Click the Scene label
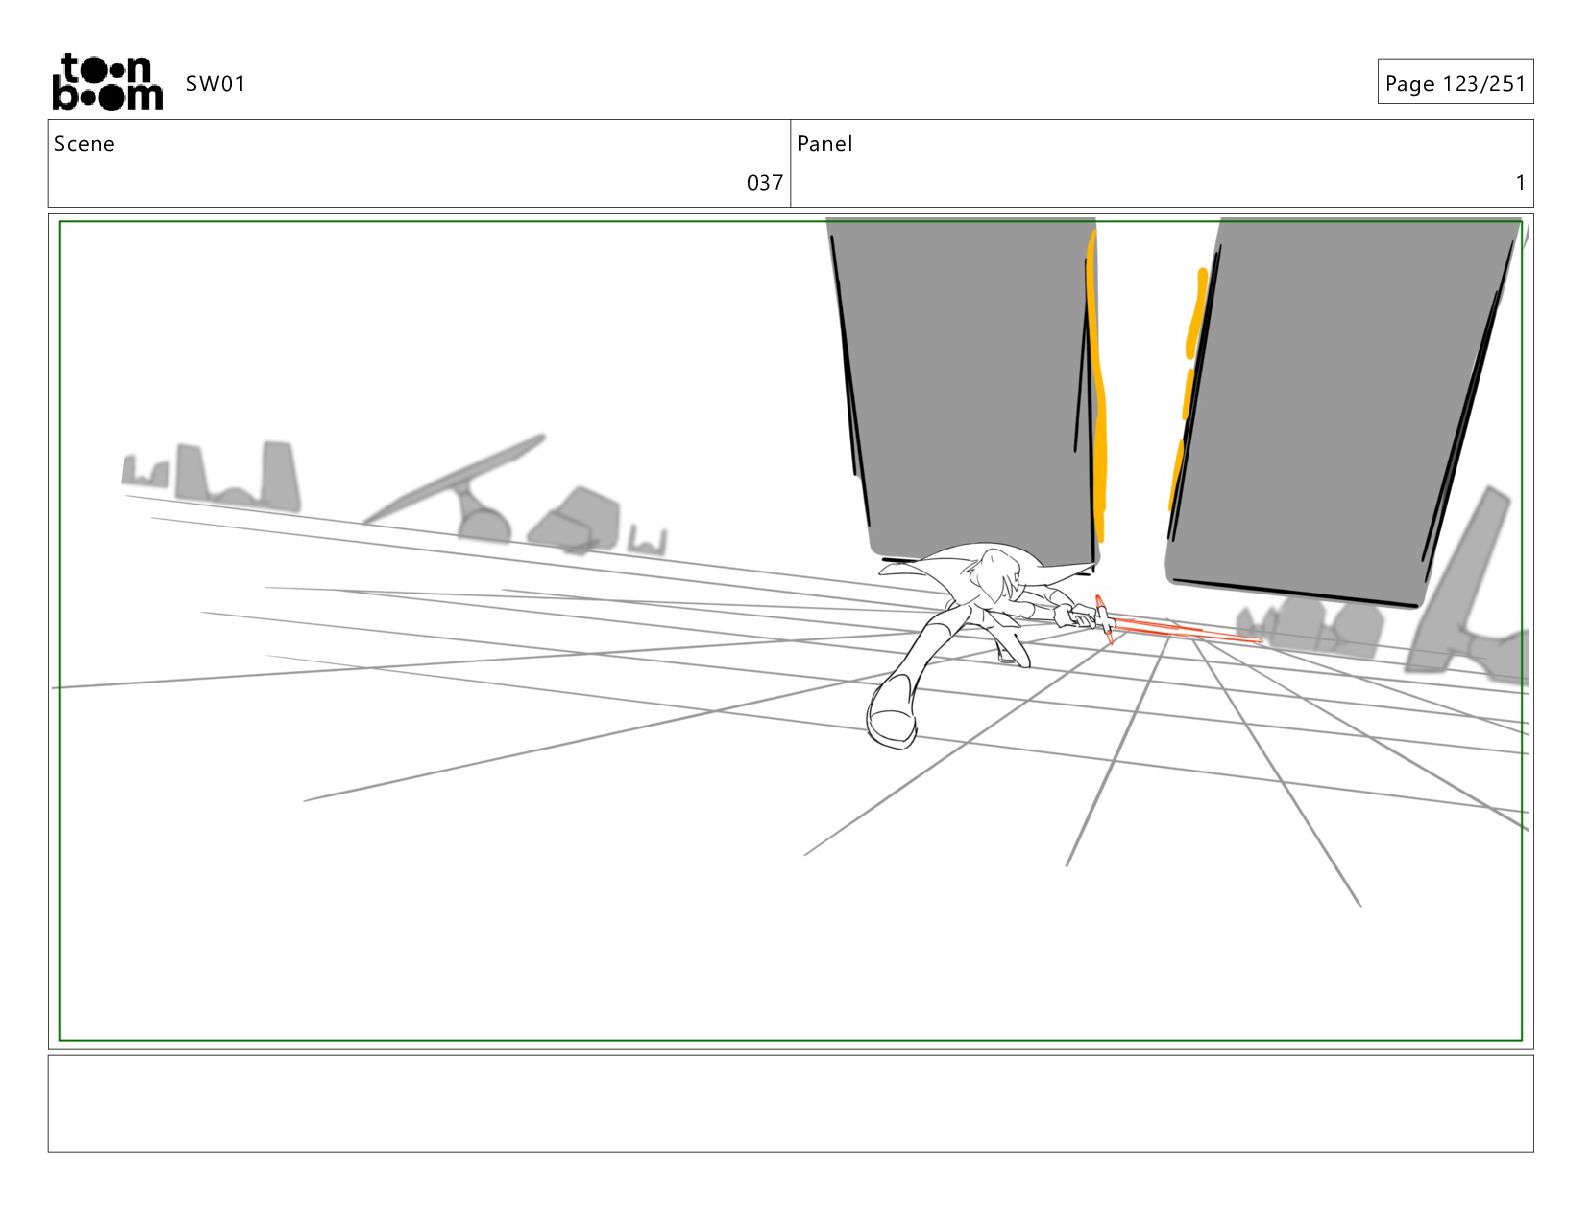Screen dimensions: 1584x1224 (84, 144)
